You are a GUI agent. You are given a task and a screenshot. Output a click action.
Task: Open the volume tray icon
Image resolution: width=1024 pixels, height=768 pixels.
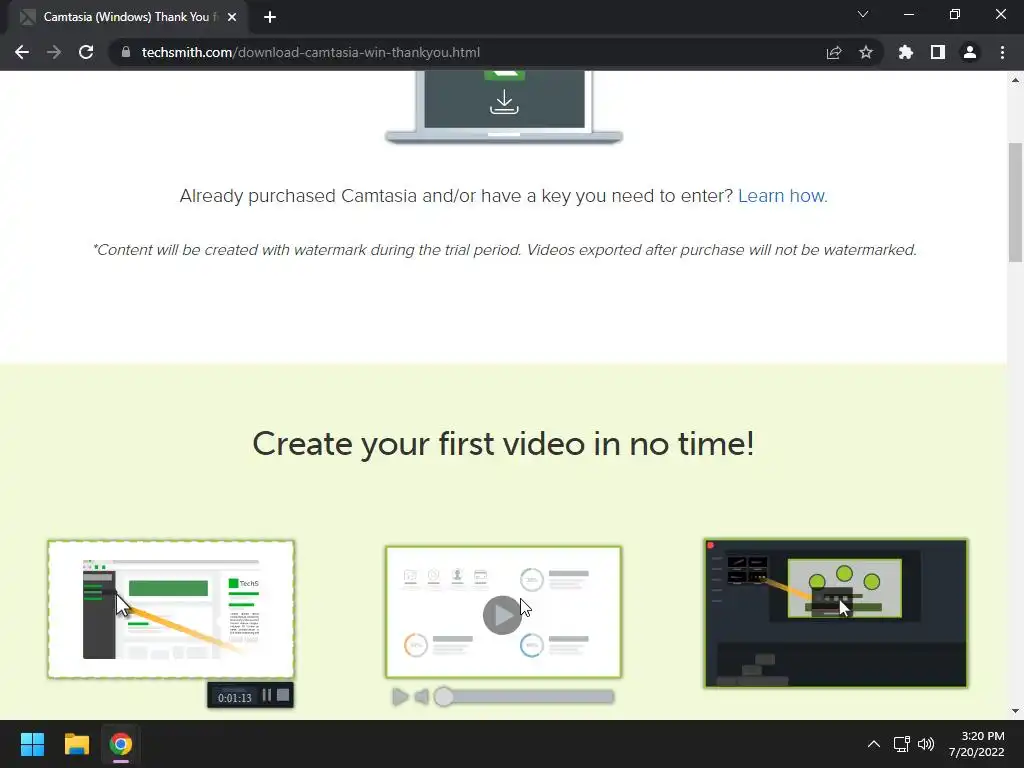coord(926,744)
